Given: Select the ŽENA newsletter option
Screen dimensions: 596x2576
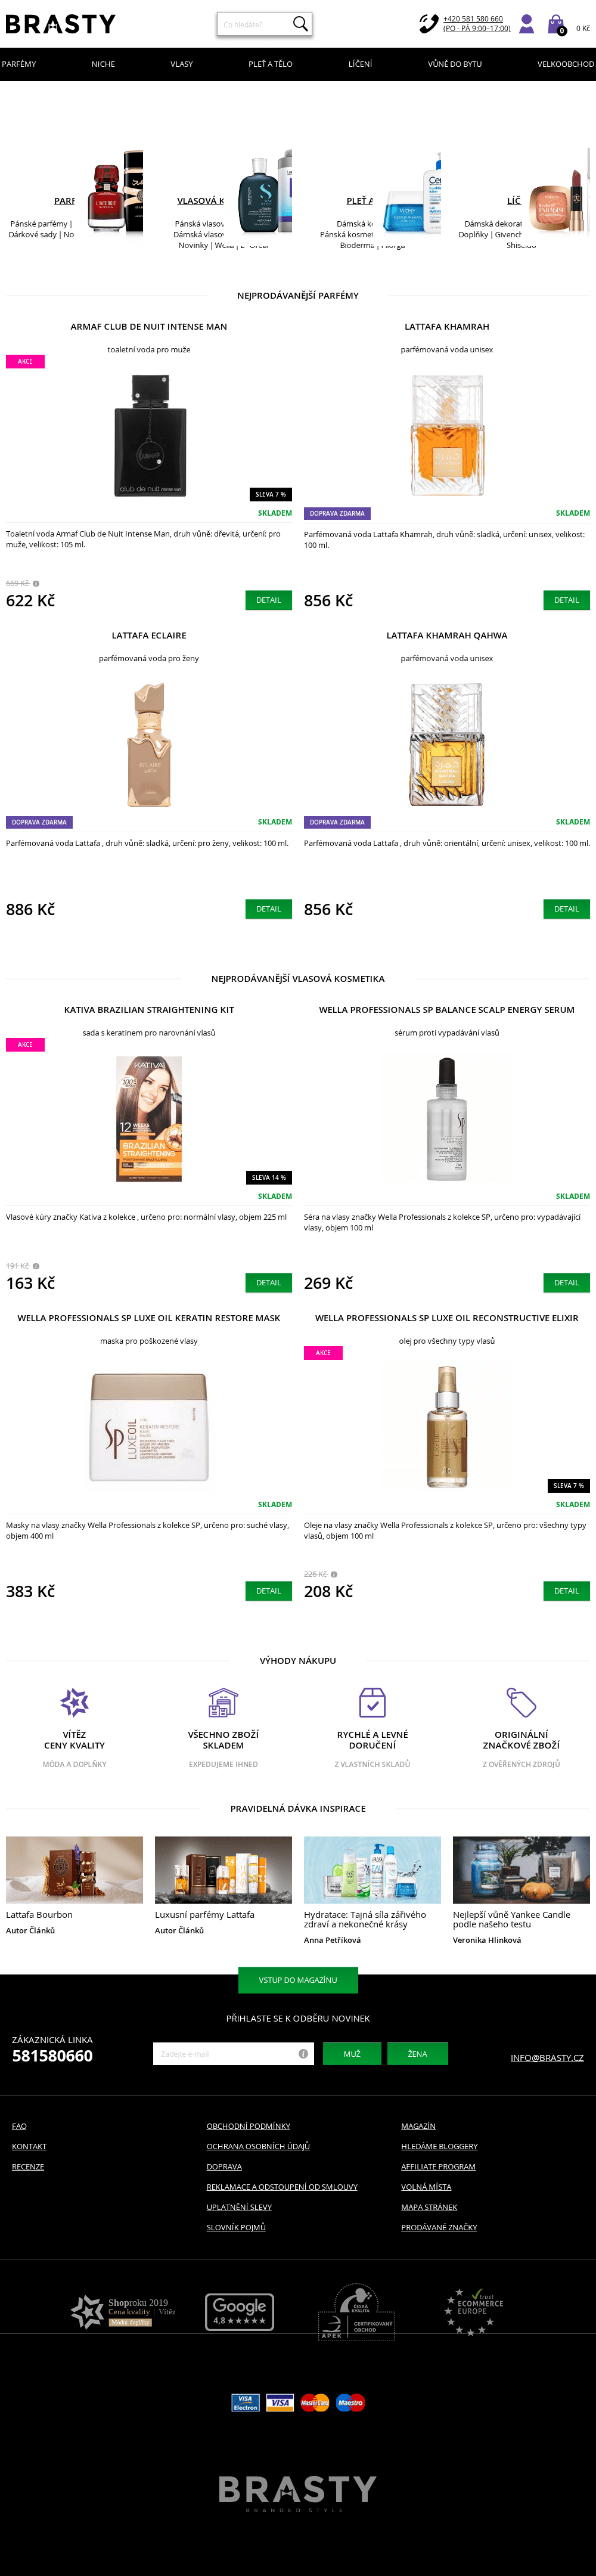Looking at the screenshot, I should click(x=417, y=2053).
